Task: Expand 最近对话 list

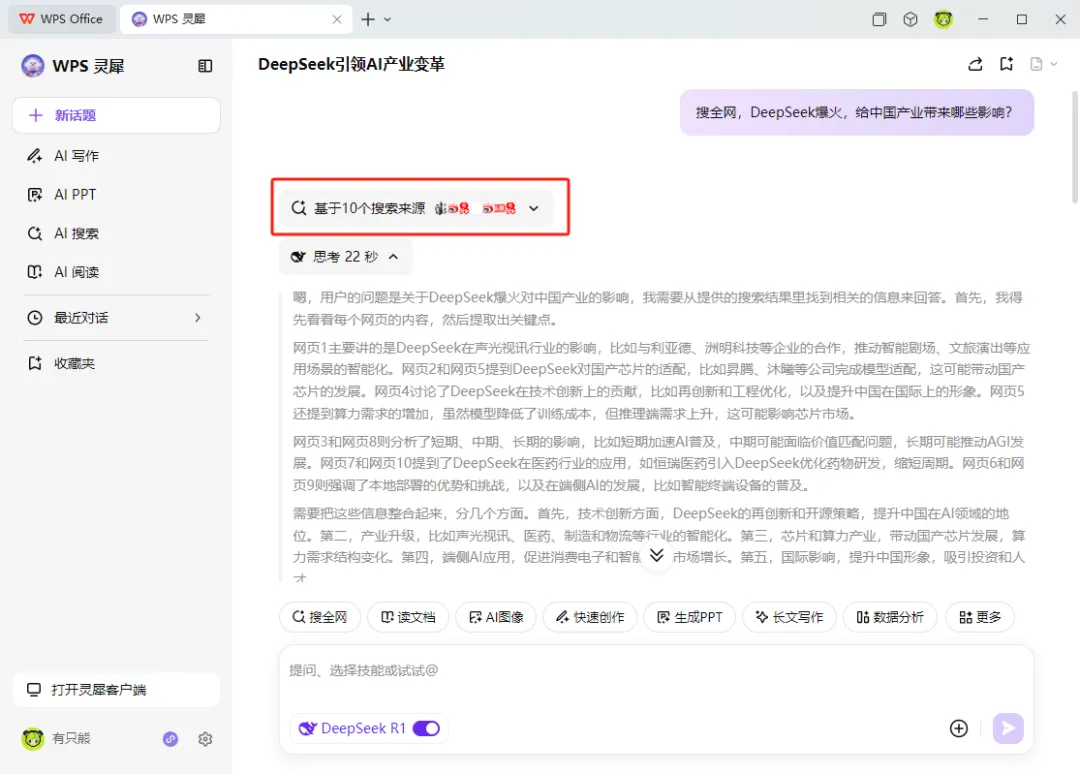Action: (x=116, y=317)
